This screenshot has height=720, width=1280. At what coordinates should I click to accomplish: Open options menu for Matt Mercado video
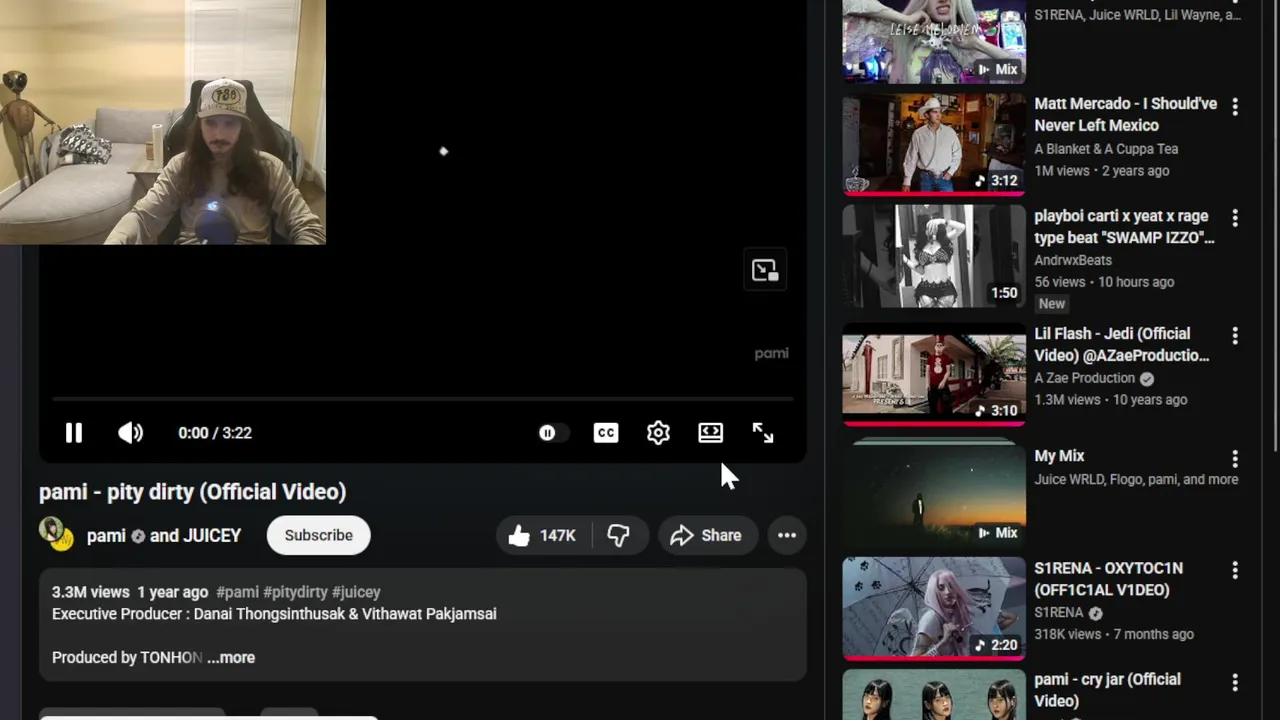pos(1235,106)
